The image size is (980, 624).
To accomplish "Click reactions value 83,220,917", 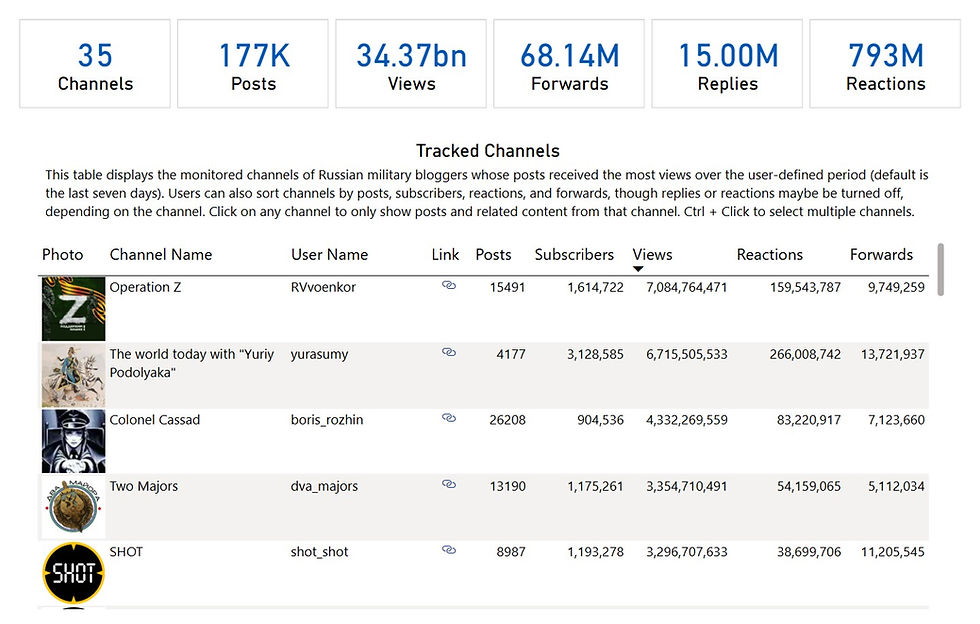I will click(x=809, y=420).
